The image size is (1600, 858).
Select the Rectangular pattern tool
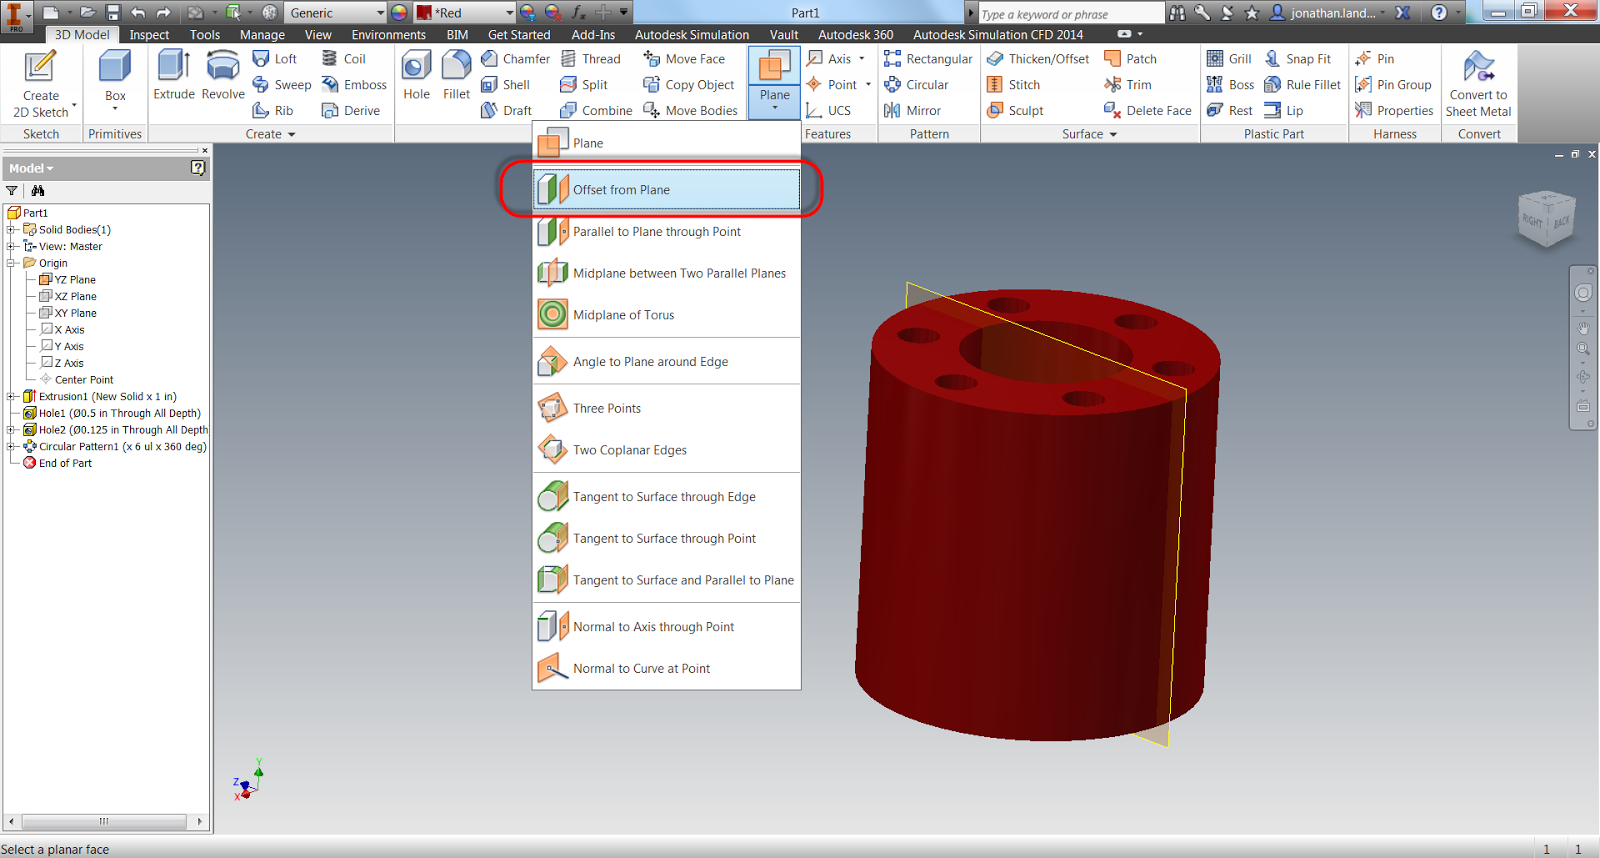coord(928,59)
